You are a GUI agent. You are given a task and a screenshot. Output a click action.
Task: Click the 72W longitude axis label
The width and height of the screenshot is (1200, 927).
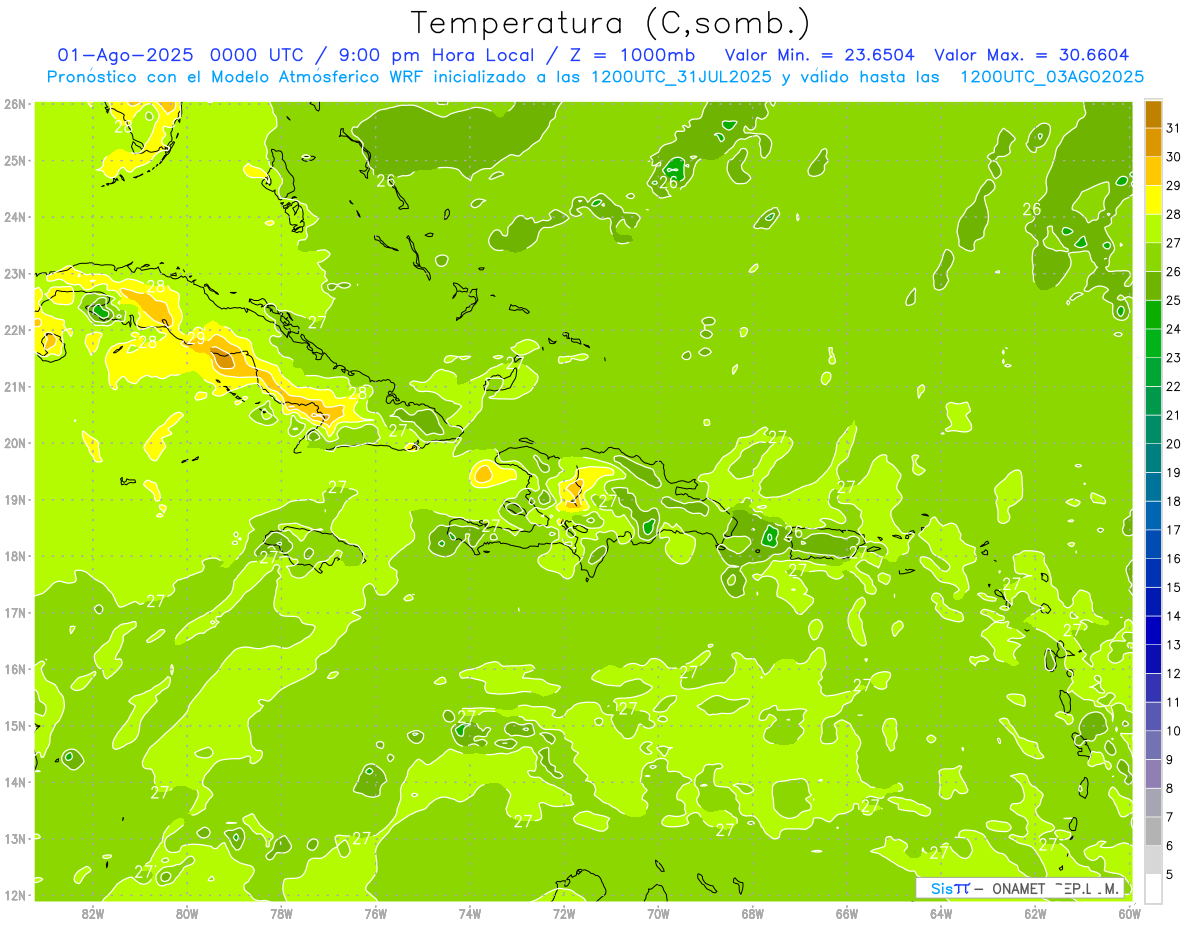[x=564, y=914]
